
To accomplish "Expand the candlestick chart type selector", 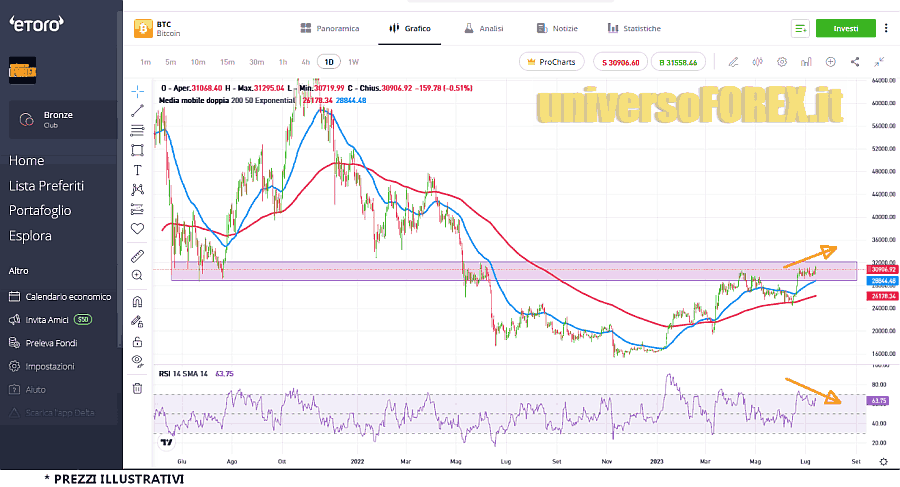I will pyautogui.click(x=758, y=62).
